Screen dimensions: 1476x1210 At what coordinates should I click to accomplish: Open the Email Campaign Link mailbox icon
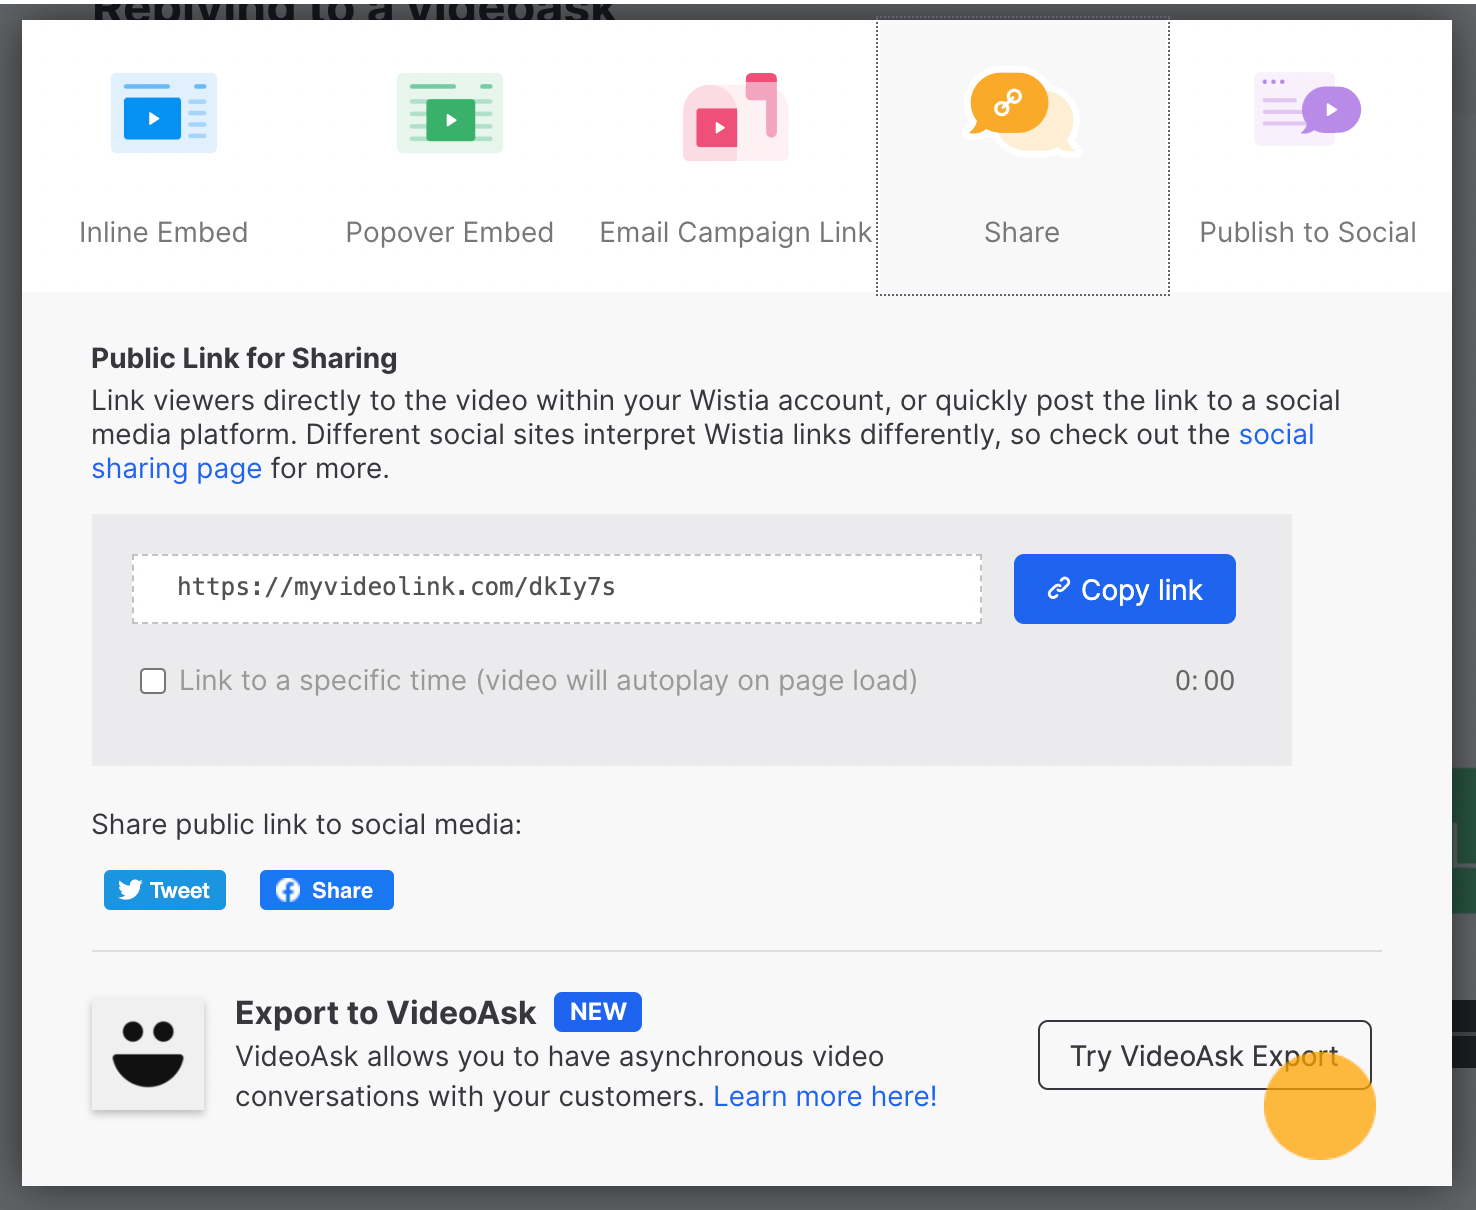pos(736,117)
